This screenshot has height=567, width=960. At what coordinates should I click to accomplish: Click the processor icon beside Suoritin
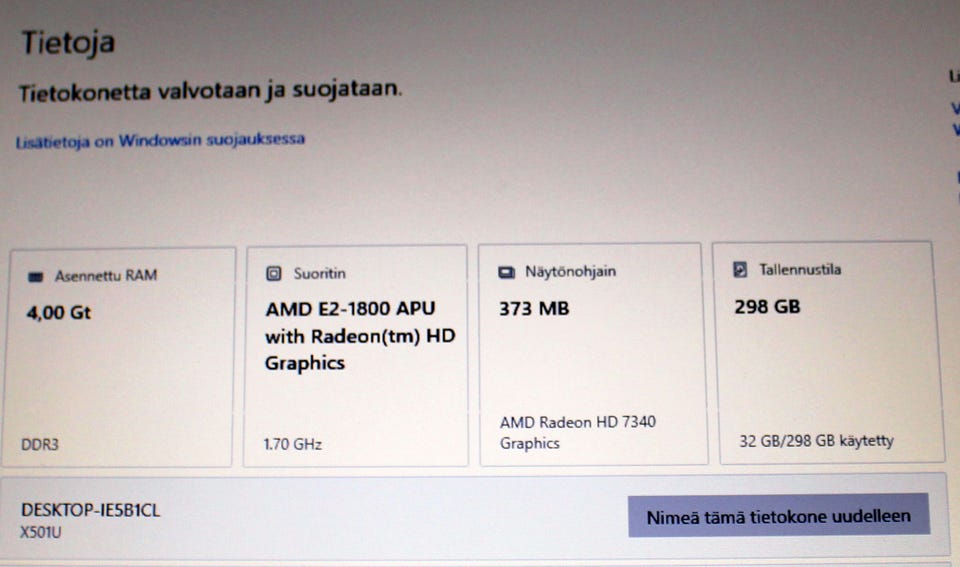coord(274,273)
